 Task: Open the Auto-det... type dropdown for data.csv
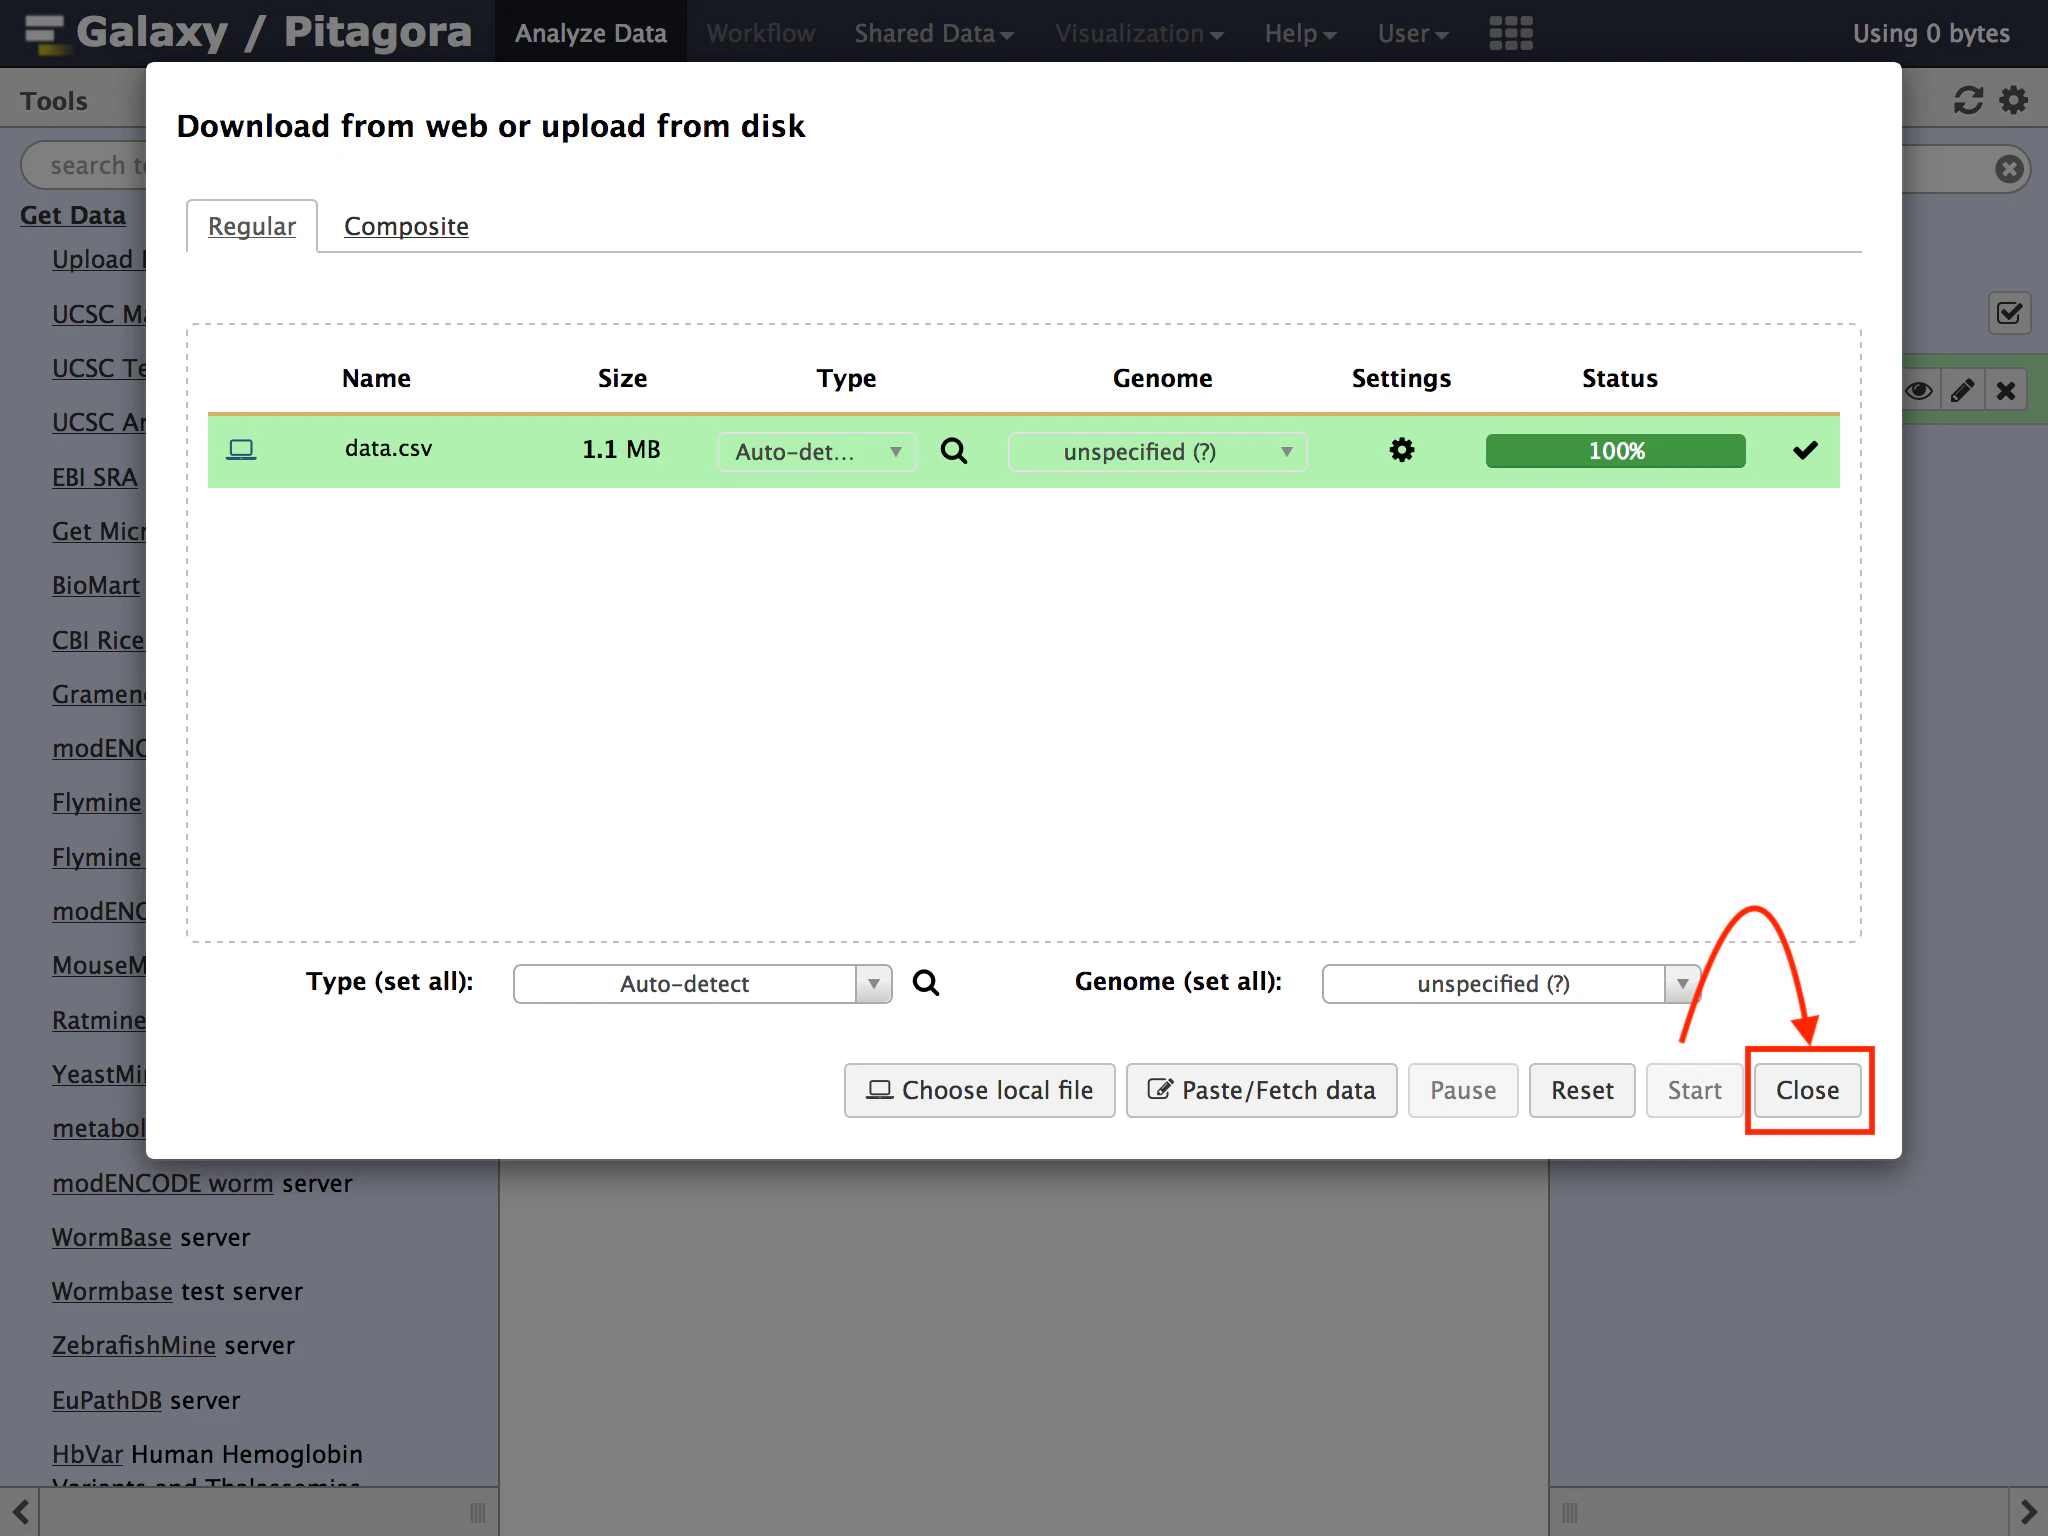pyautogui.click(x=816, y=452)
